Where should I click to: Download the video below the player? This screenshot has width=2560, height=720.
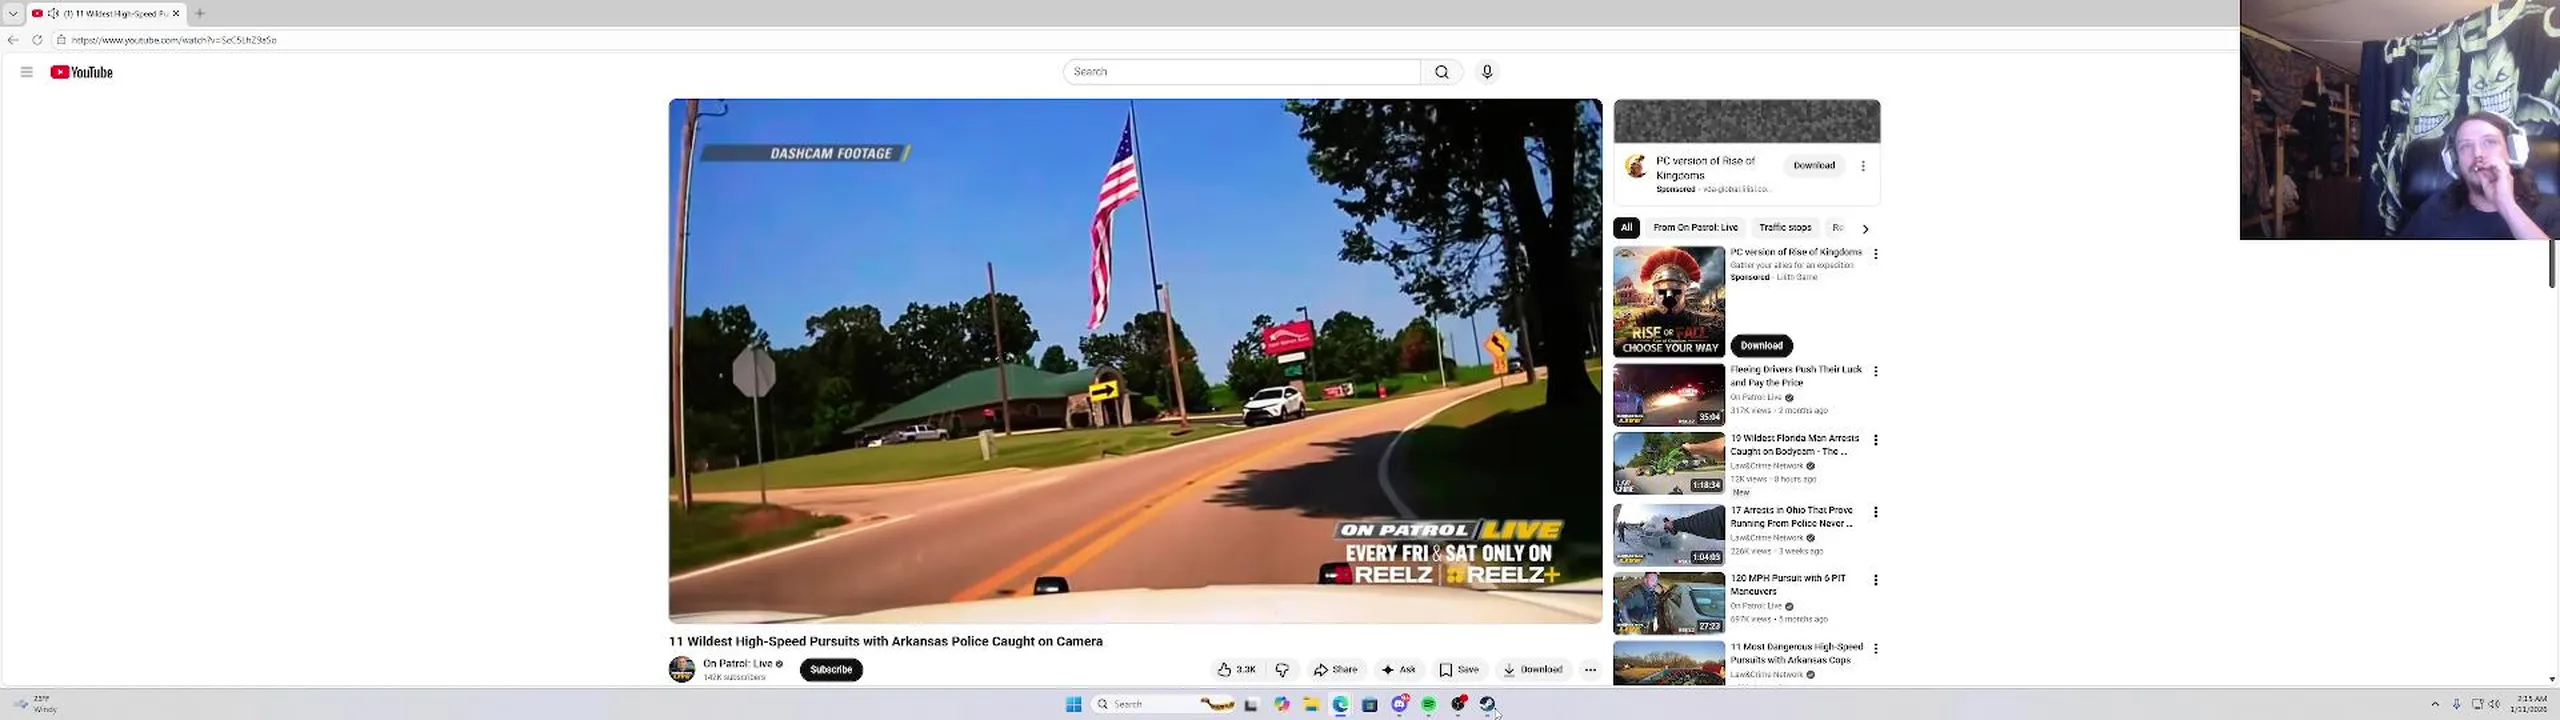[1533, 670]
